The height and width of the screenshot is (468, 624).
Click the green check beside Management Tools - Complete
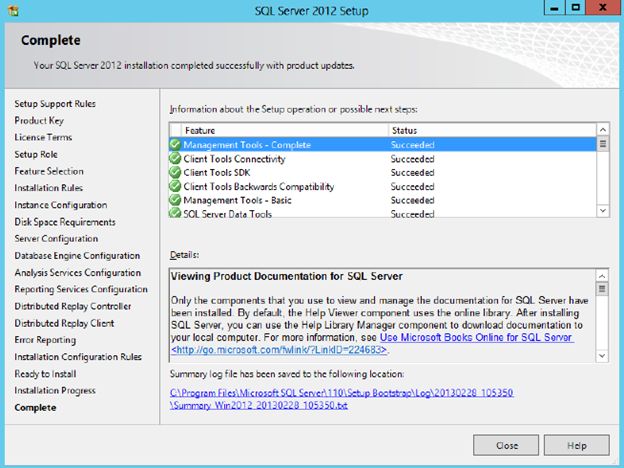pos(175,144)
